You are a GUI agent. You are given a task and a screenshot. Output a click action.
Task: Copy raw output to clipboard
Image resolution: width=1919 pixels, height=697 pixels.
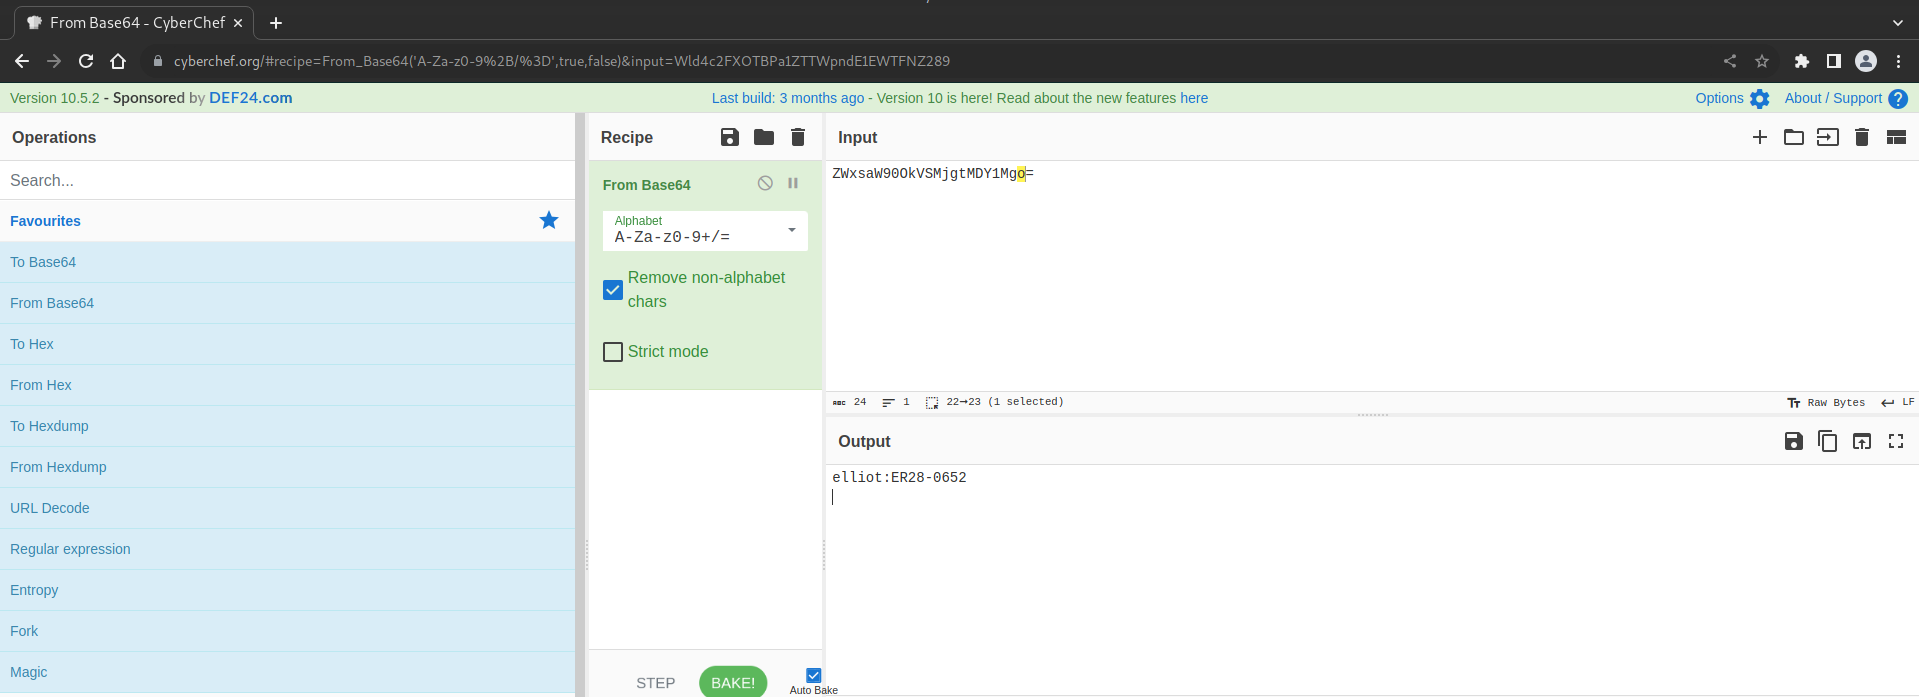pyautogui.click(x=1827, y=441)
